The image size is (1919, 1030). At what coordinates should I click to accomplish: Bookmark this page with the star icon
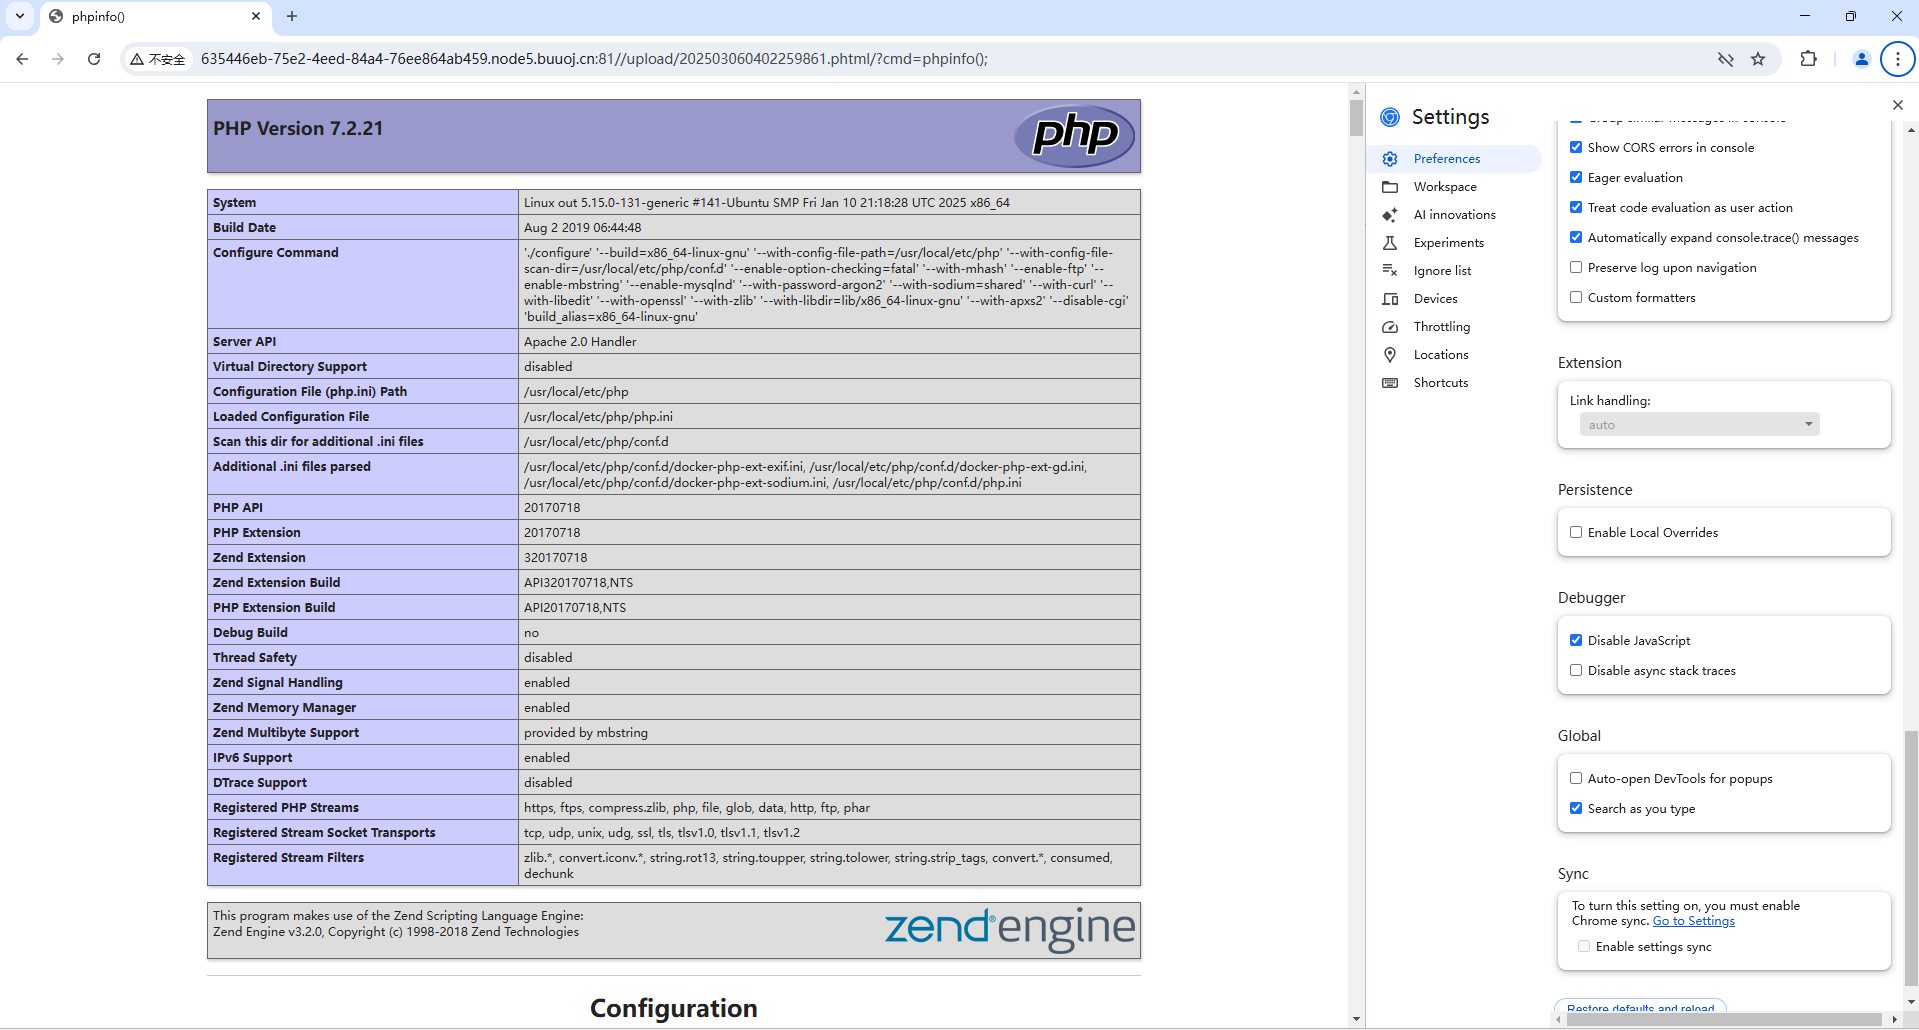(x=1758, y=59)
